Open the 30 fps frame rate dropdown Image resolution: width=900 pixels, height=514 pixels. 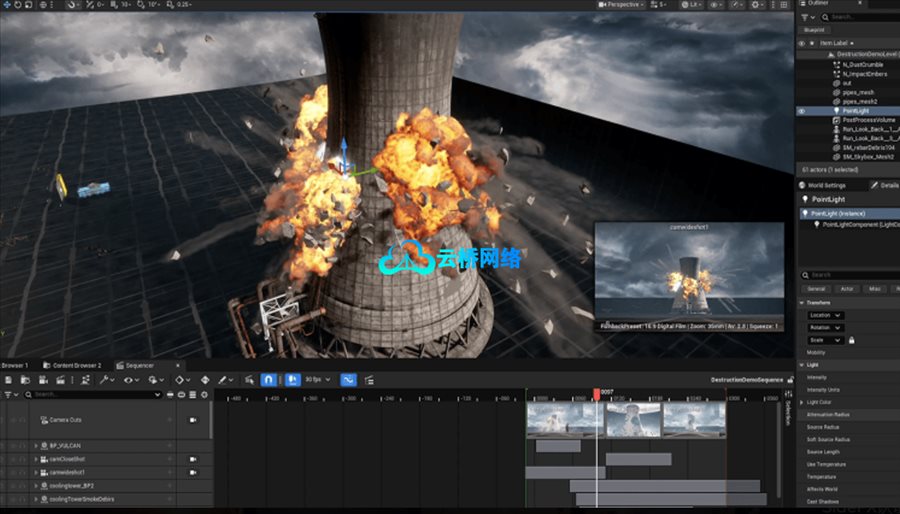coord(316,380)
